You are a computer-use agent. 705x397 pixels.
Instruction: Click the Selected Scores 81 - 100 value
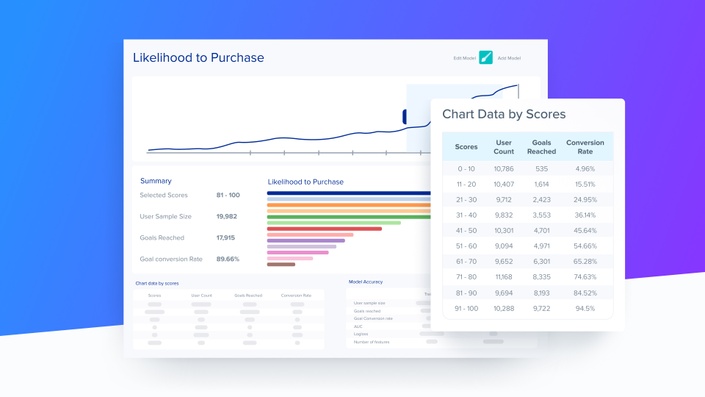tap(228, 195)
